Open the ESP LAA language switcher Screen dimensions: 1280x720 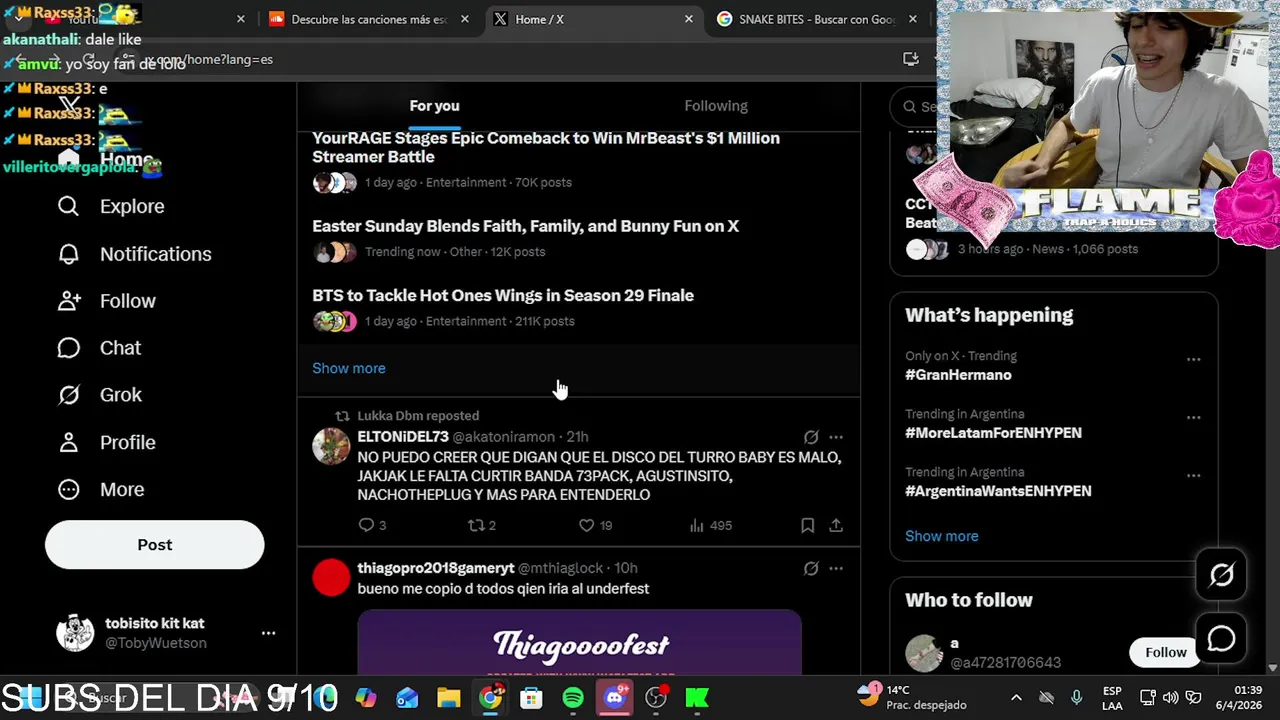[x=1111, y=698]
